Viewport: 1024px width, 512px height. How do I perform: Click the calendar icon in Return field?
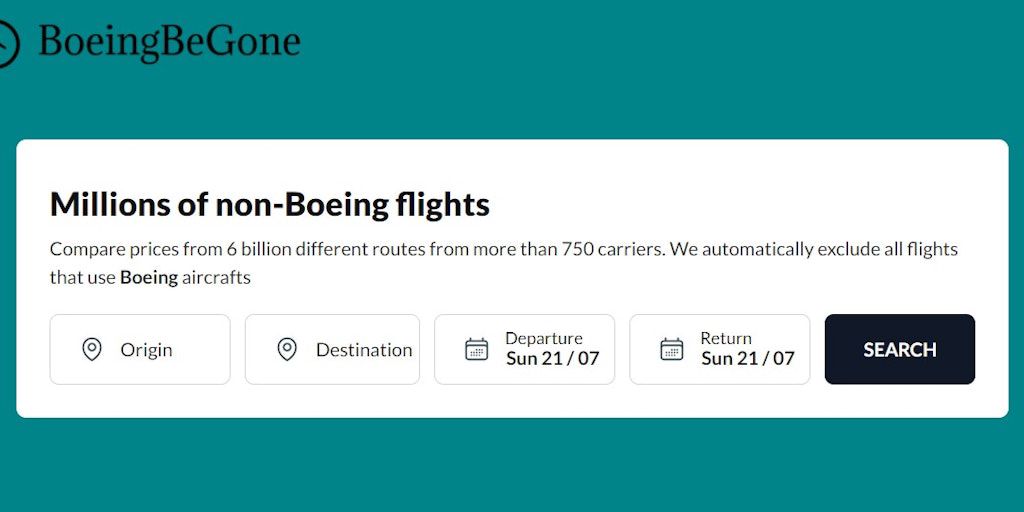pos(672,349)
